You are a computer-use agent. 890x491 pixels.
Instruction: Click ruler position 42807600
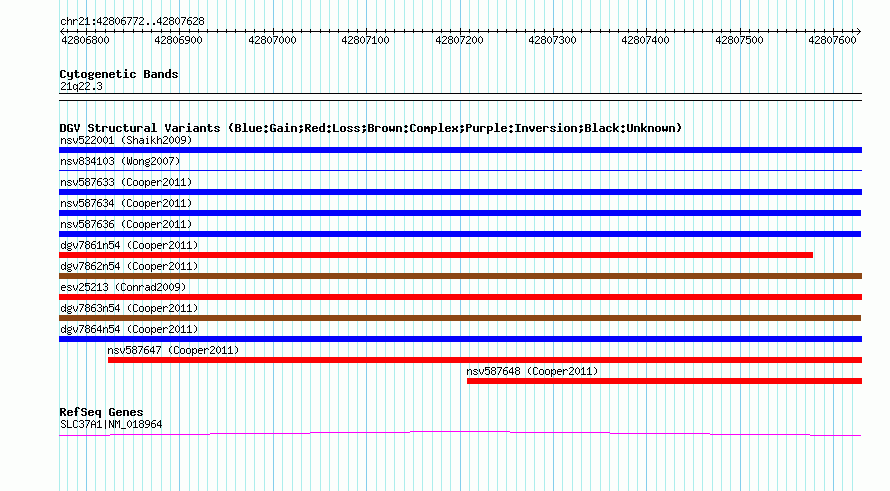pos(833,40)
